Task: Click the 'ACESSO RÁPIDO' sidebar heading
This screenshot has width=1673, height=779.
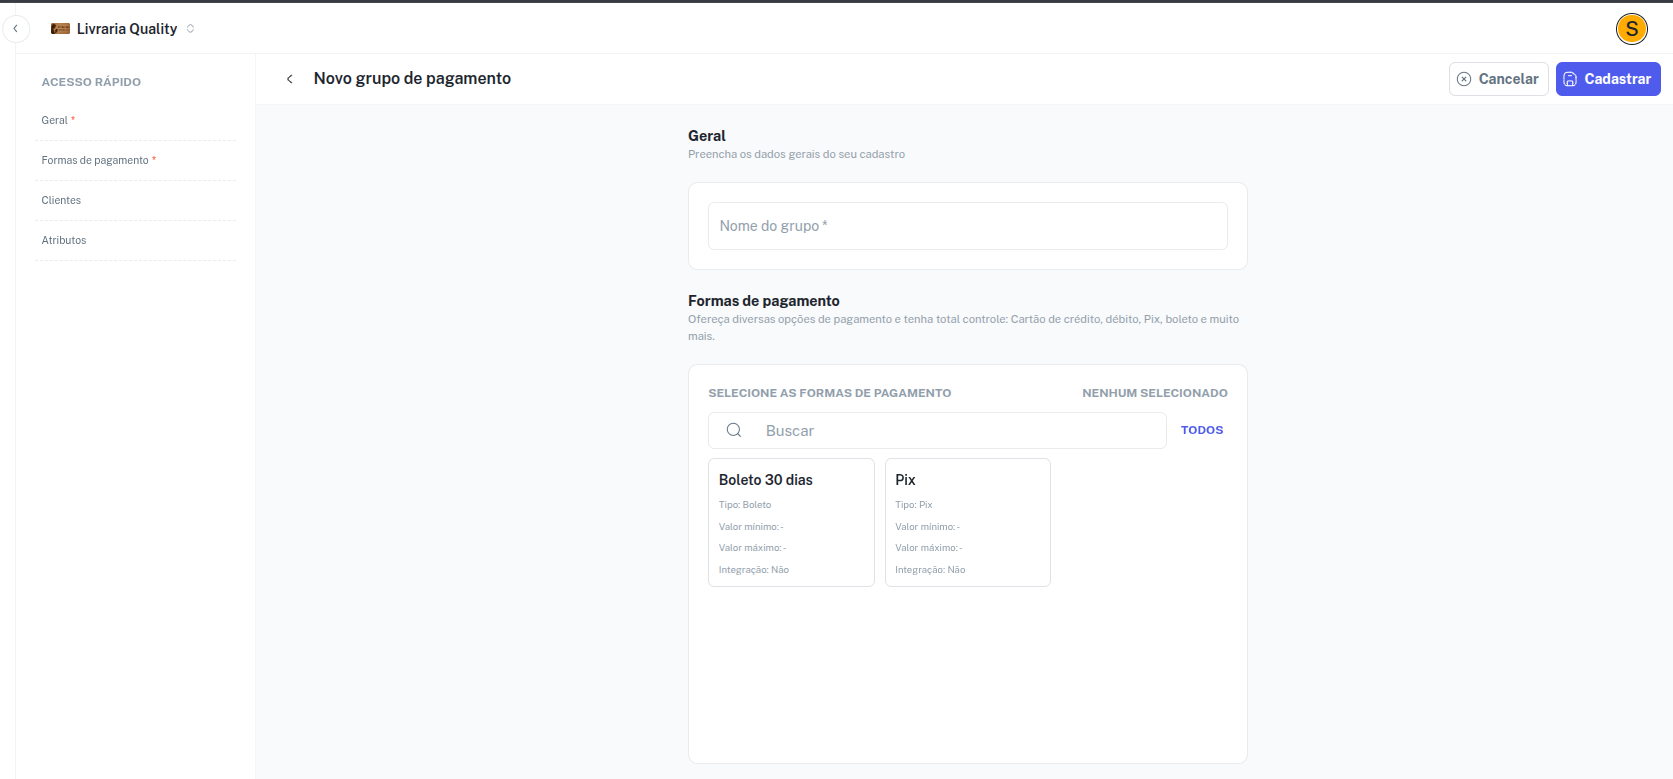Action: 91,82
